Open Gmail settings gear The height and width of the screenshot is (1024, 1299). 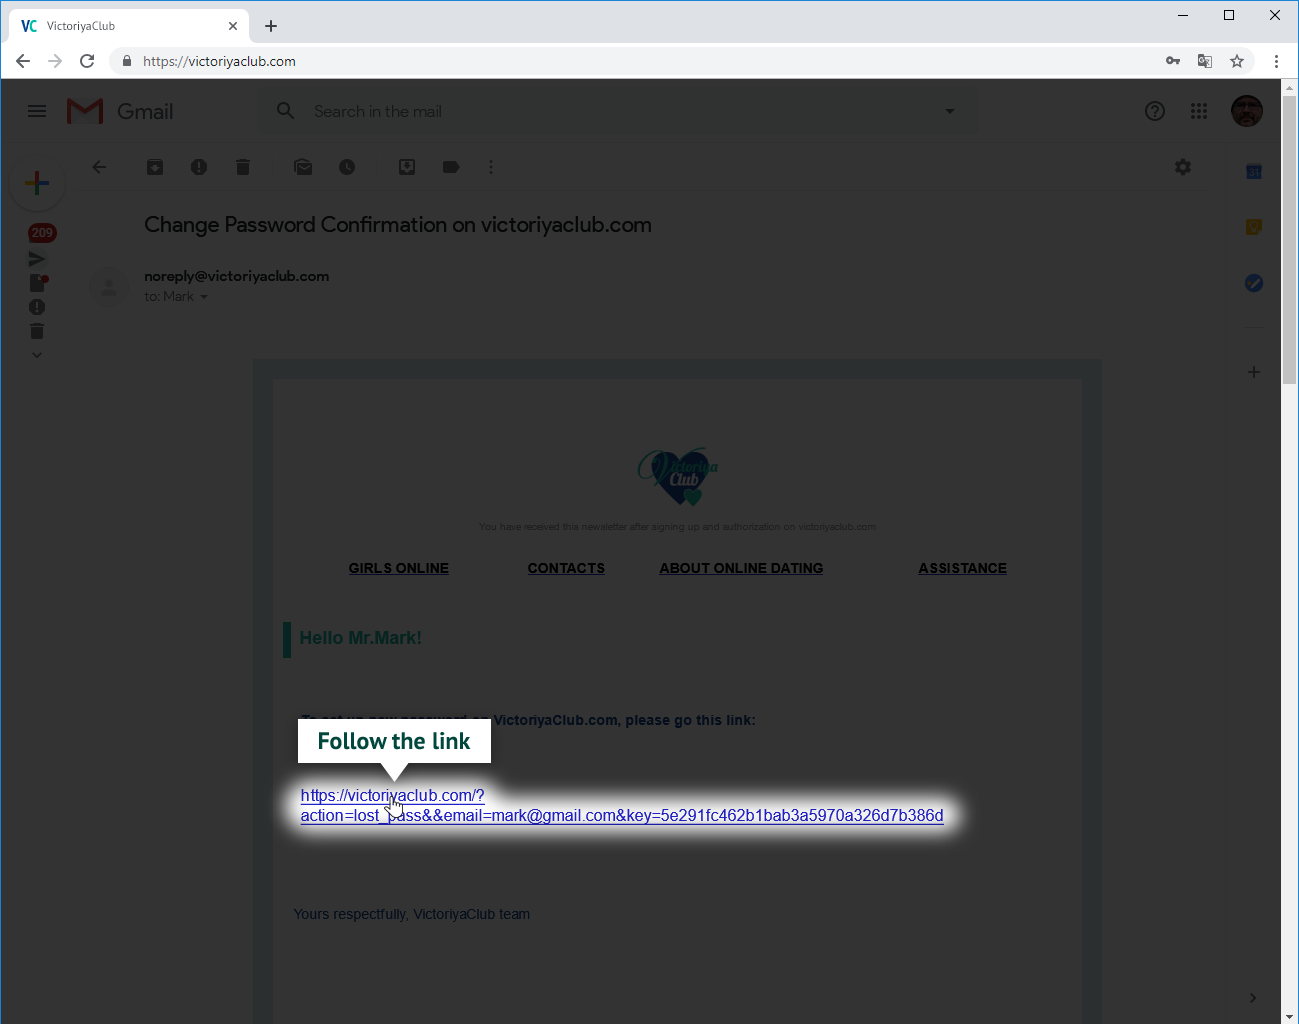[1183, 167]
